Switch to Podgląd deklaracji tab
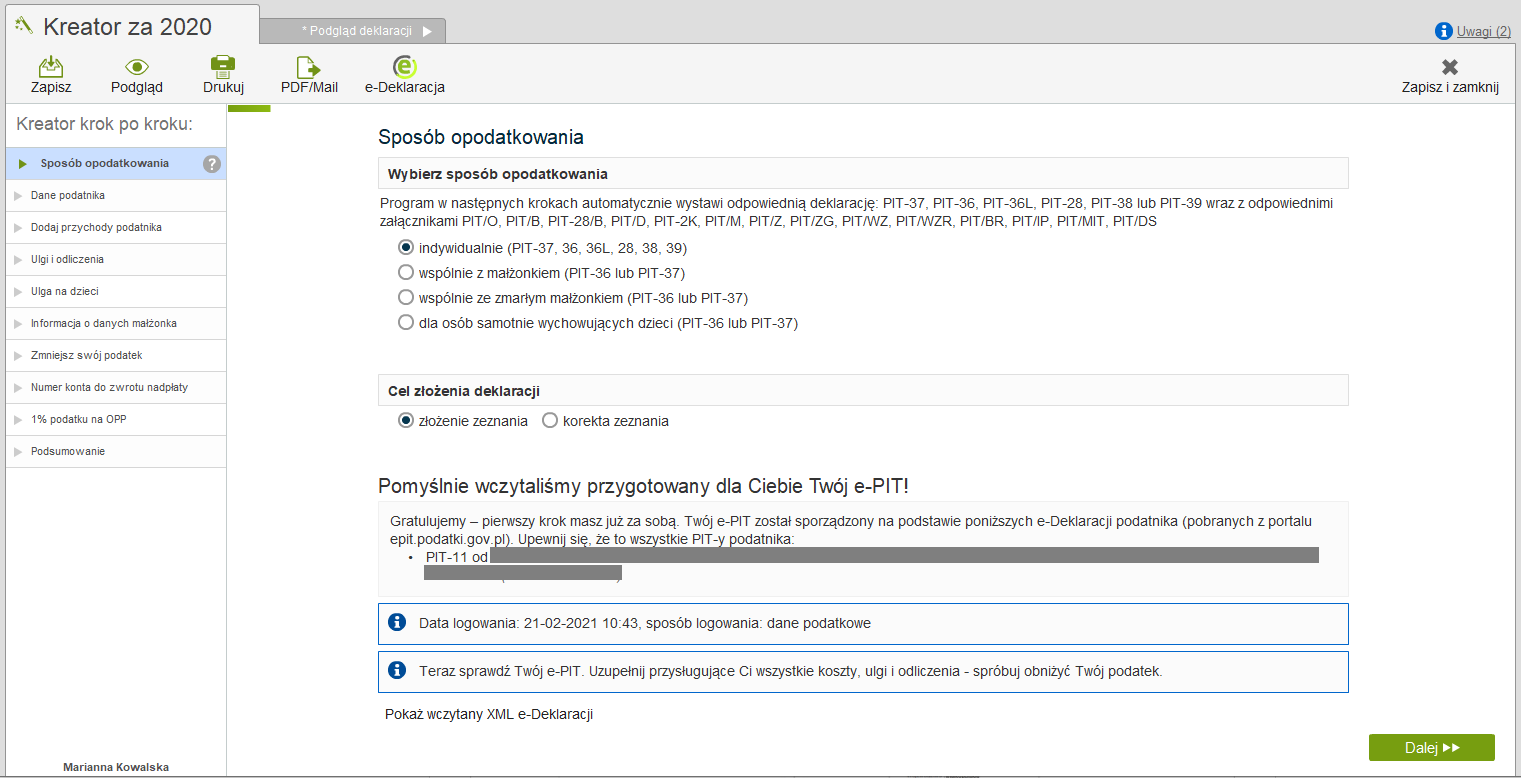The image size is (1521, 778). (x=357, y=31)
